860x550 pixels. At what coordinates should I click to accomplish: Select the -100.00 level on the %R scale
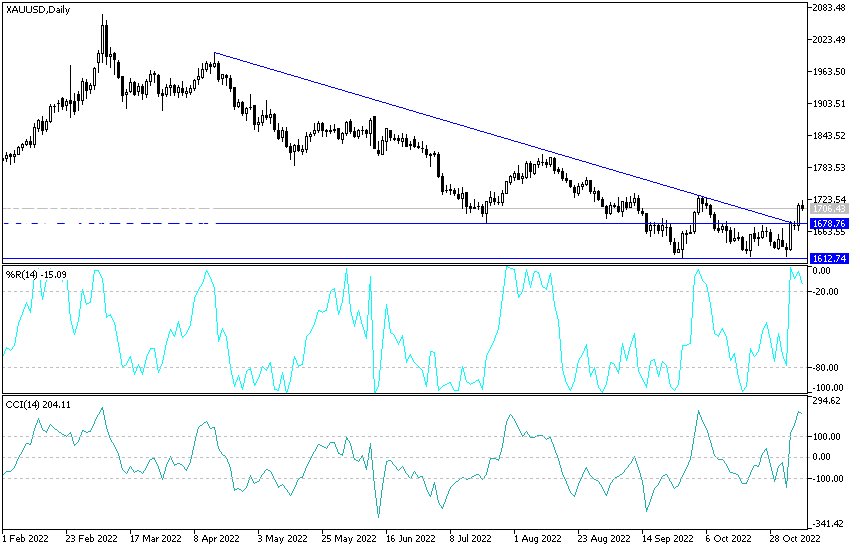(x=827, y=388)
